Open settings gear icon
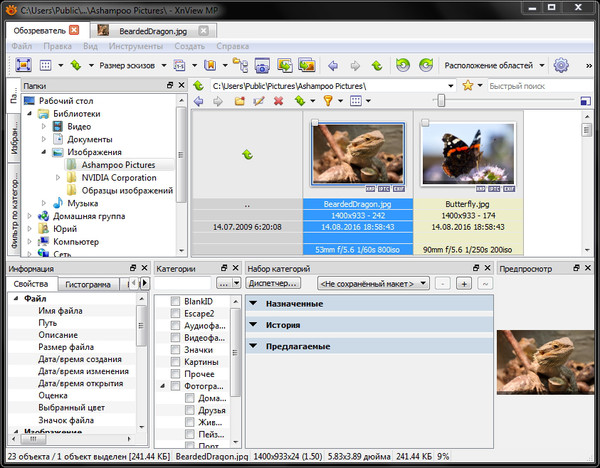This screenshot has width=600, height=468. [x=561, y=65]
